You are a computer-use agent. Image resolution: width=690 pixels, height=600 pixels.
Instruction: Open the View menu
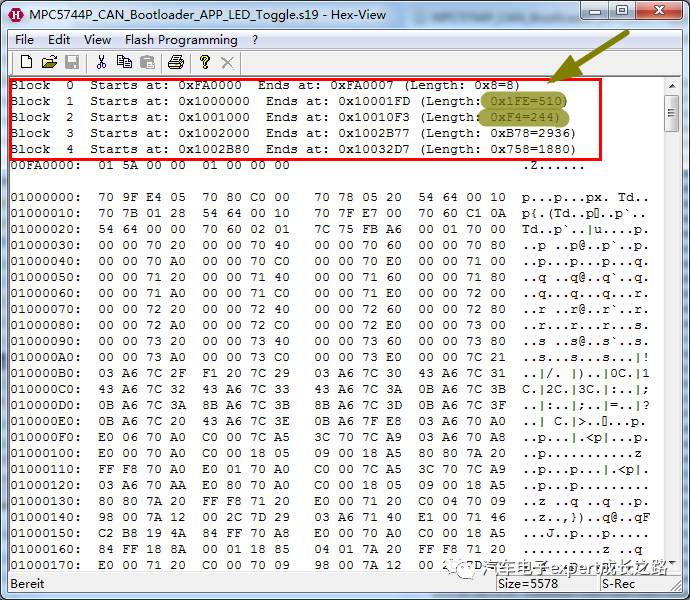click(97, 40)
